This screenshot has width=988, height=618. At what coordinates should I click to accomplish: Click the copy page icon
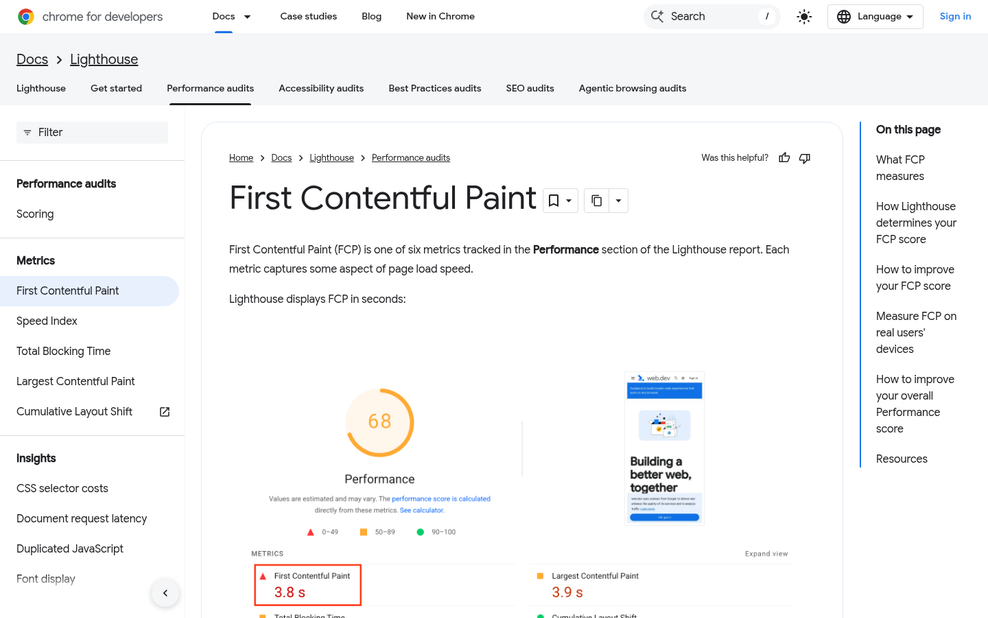point(596,200)
